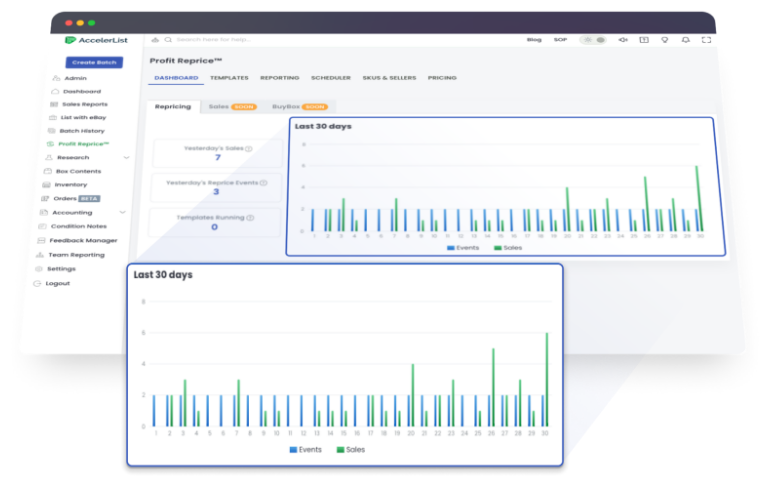Image resolution: width=763 pixels, height=488 pixels.
Task: Click the Orders BETA badge
Action: [89, 199]
